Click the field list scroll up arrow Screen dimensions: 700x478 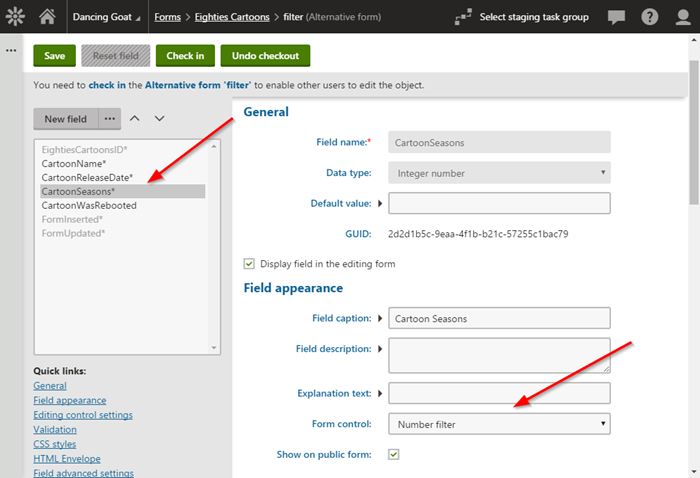214,146
